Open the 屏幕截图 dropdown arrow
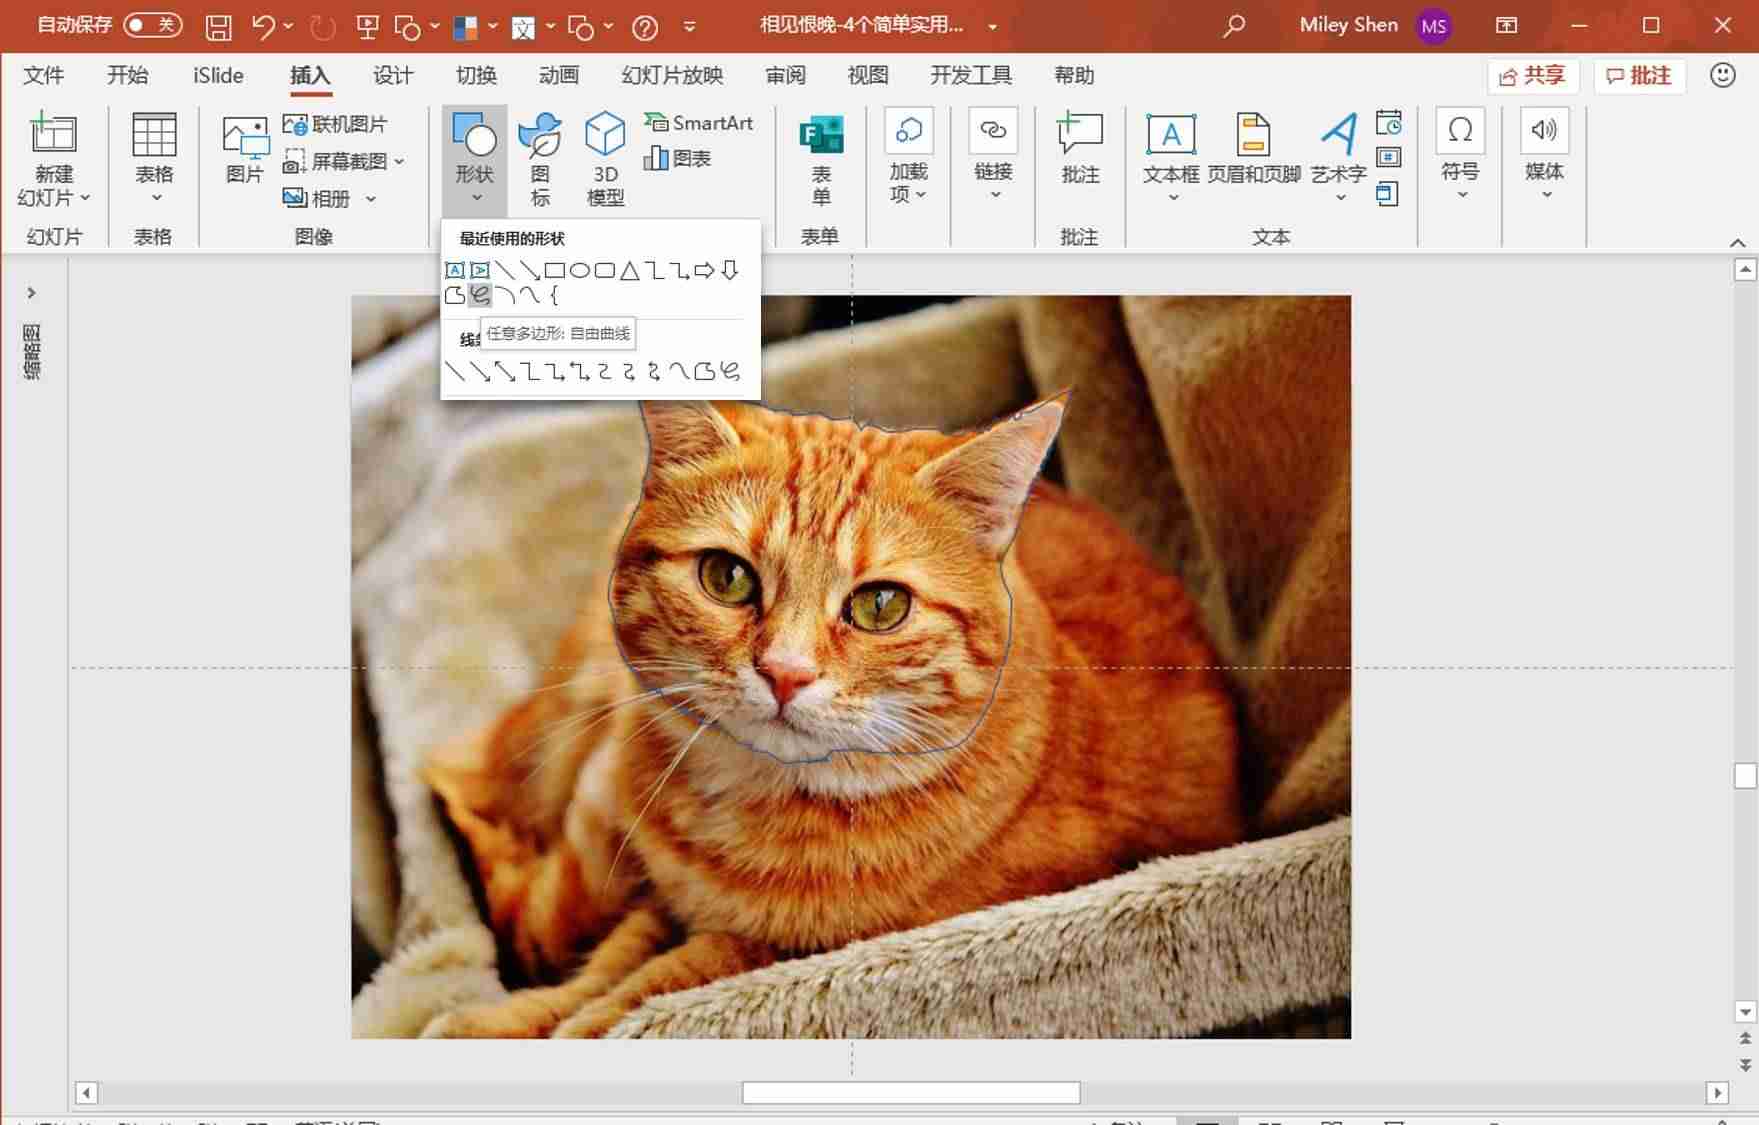Screen dimensions: 1759x1125 399,161
